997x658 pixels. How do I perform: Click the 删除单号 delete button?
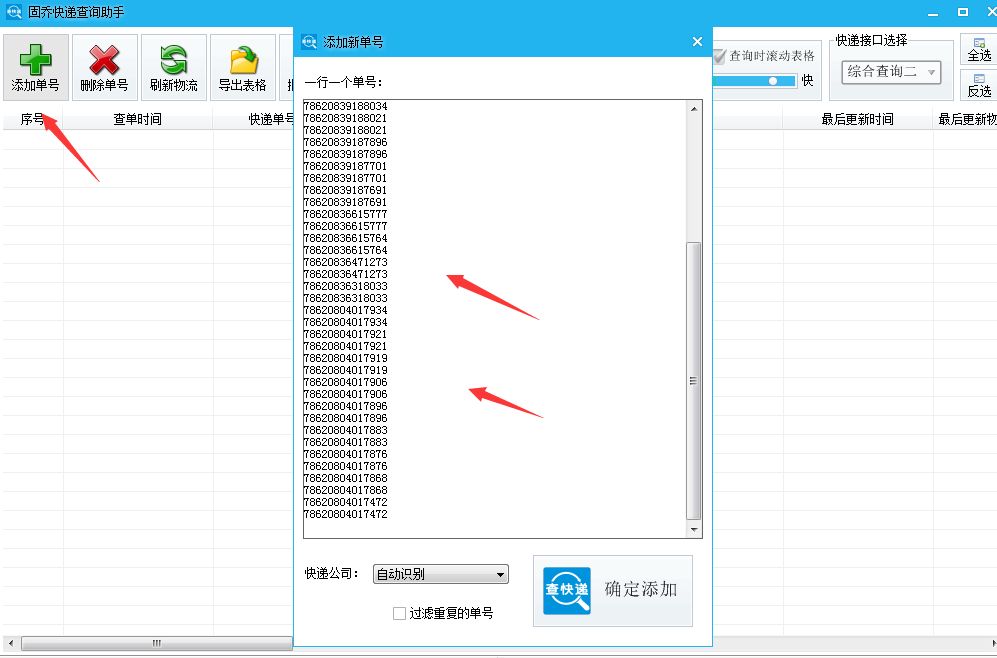[104, 67]
